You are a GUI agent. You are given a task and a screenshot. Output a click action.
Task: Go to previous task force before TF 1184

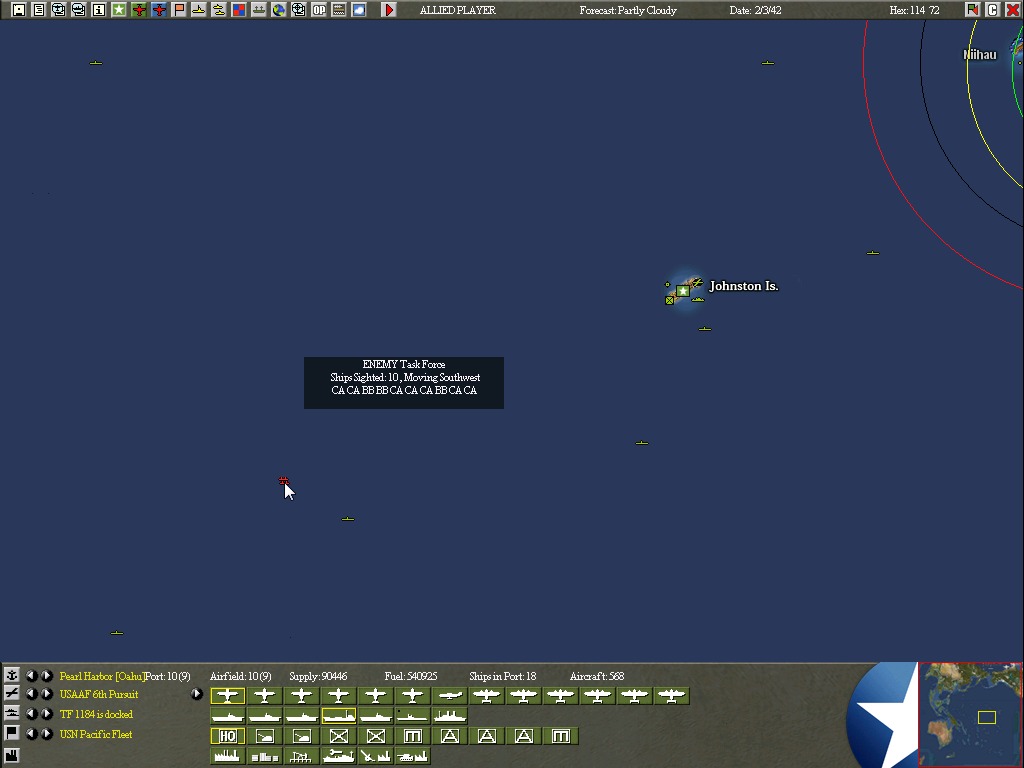31,713
